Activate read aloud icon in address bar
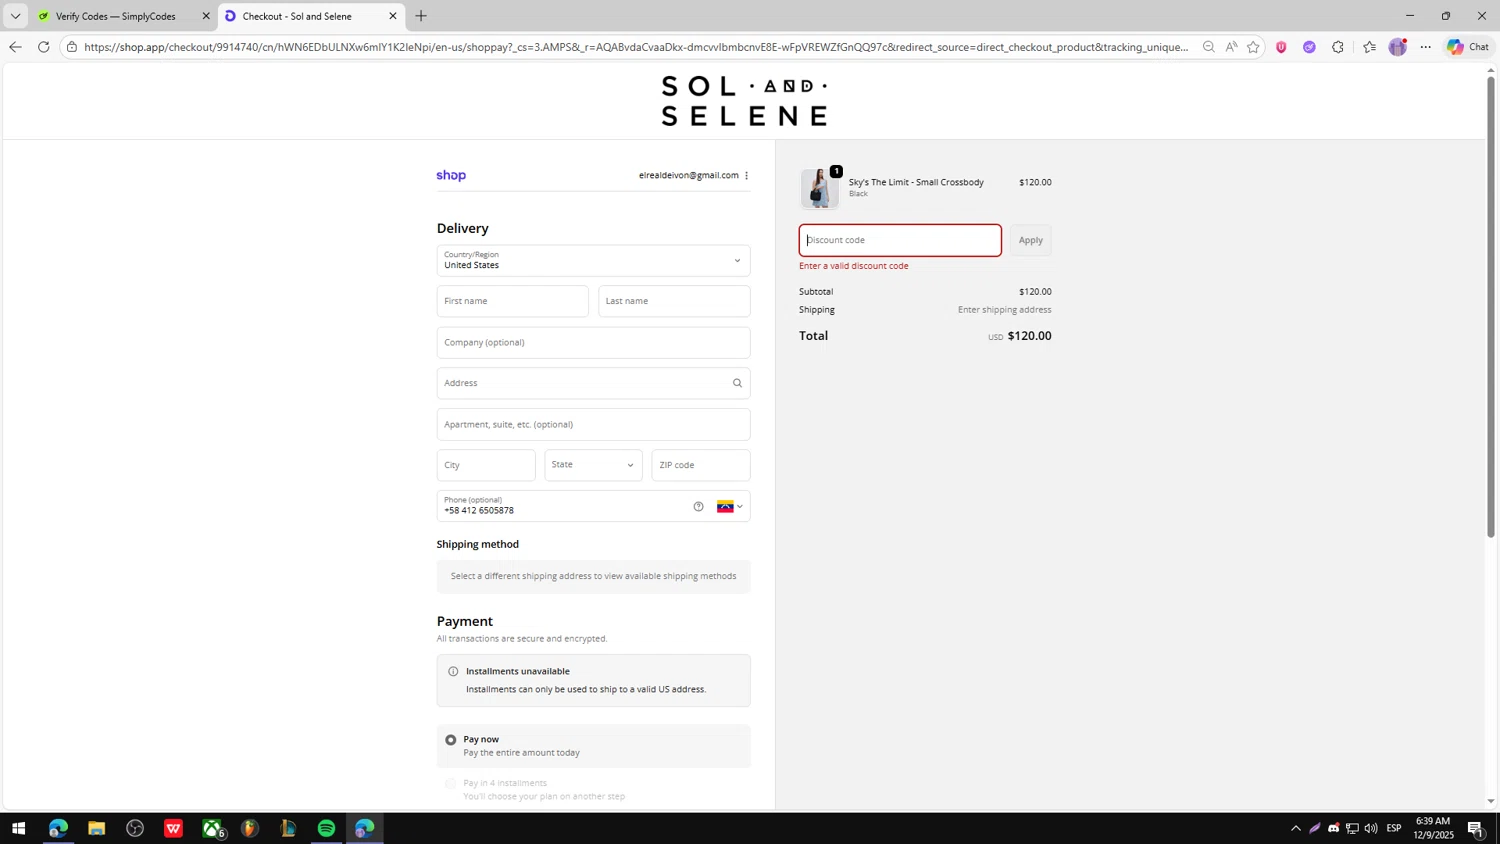The image size is (1500, 844). [1231, 47]
